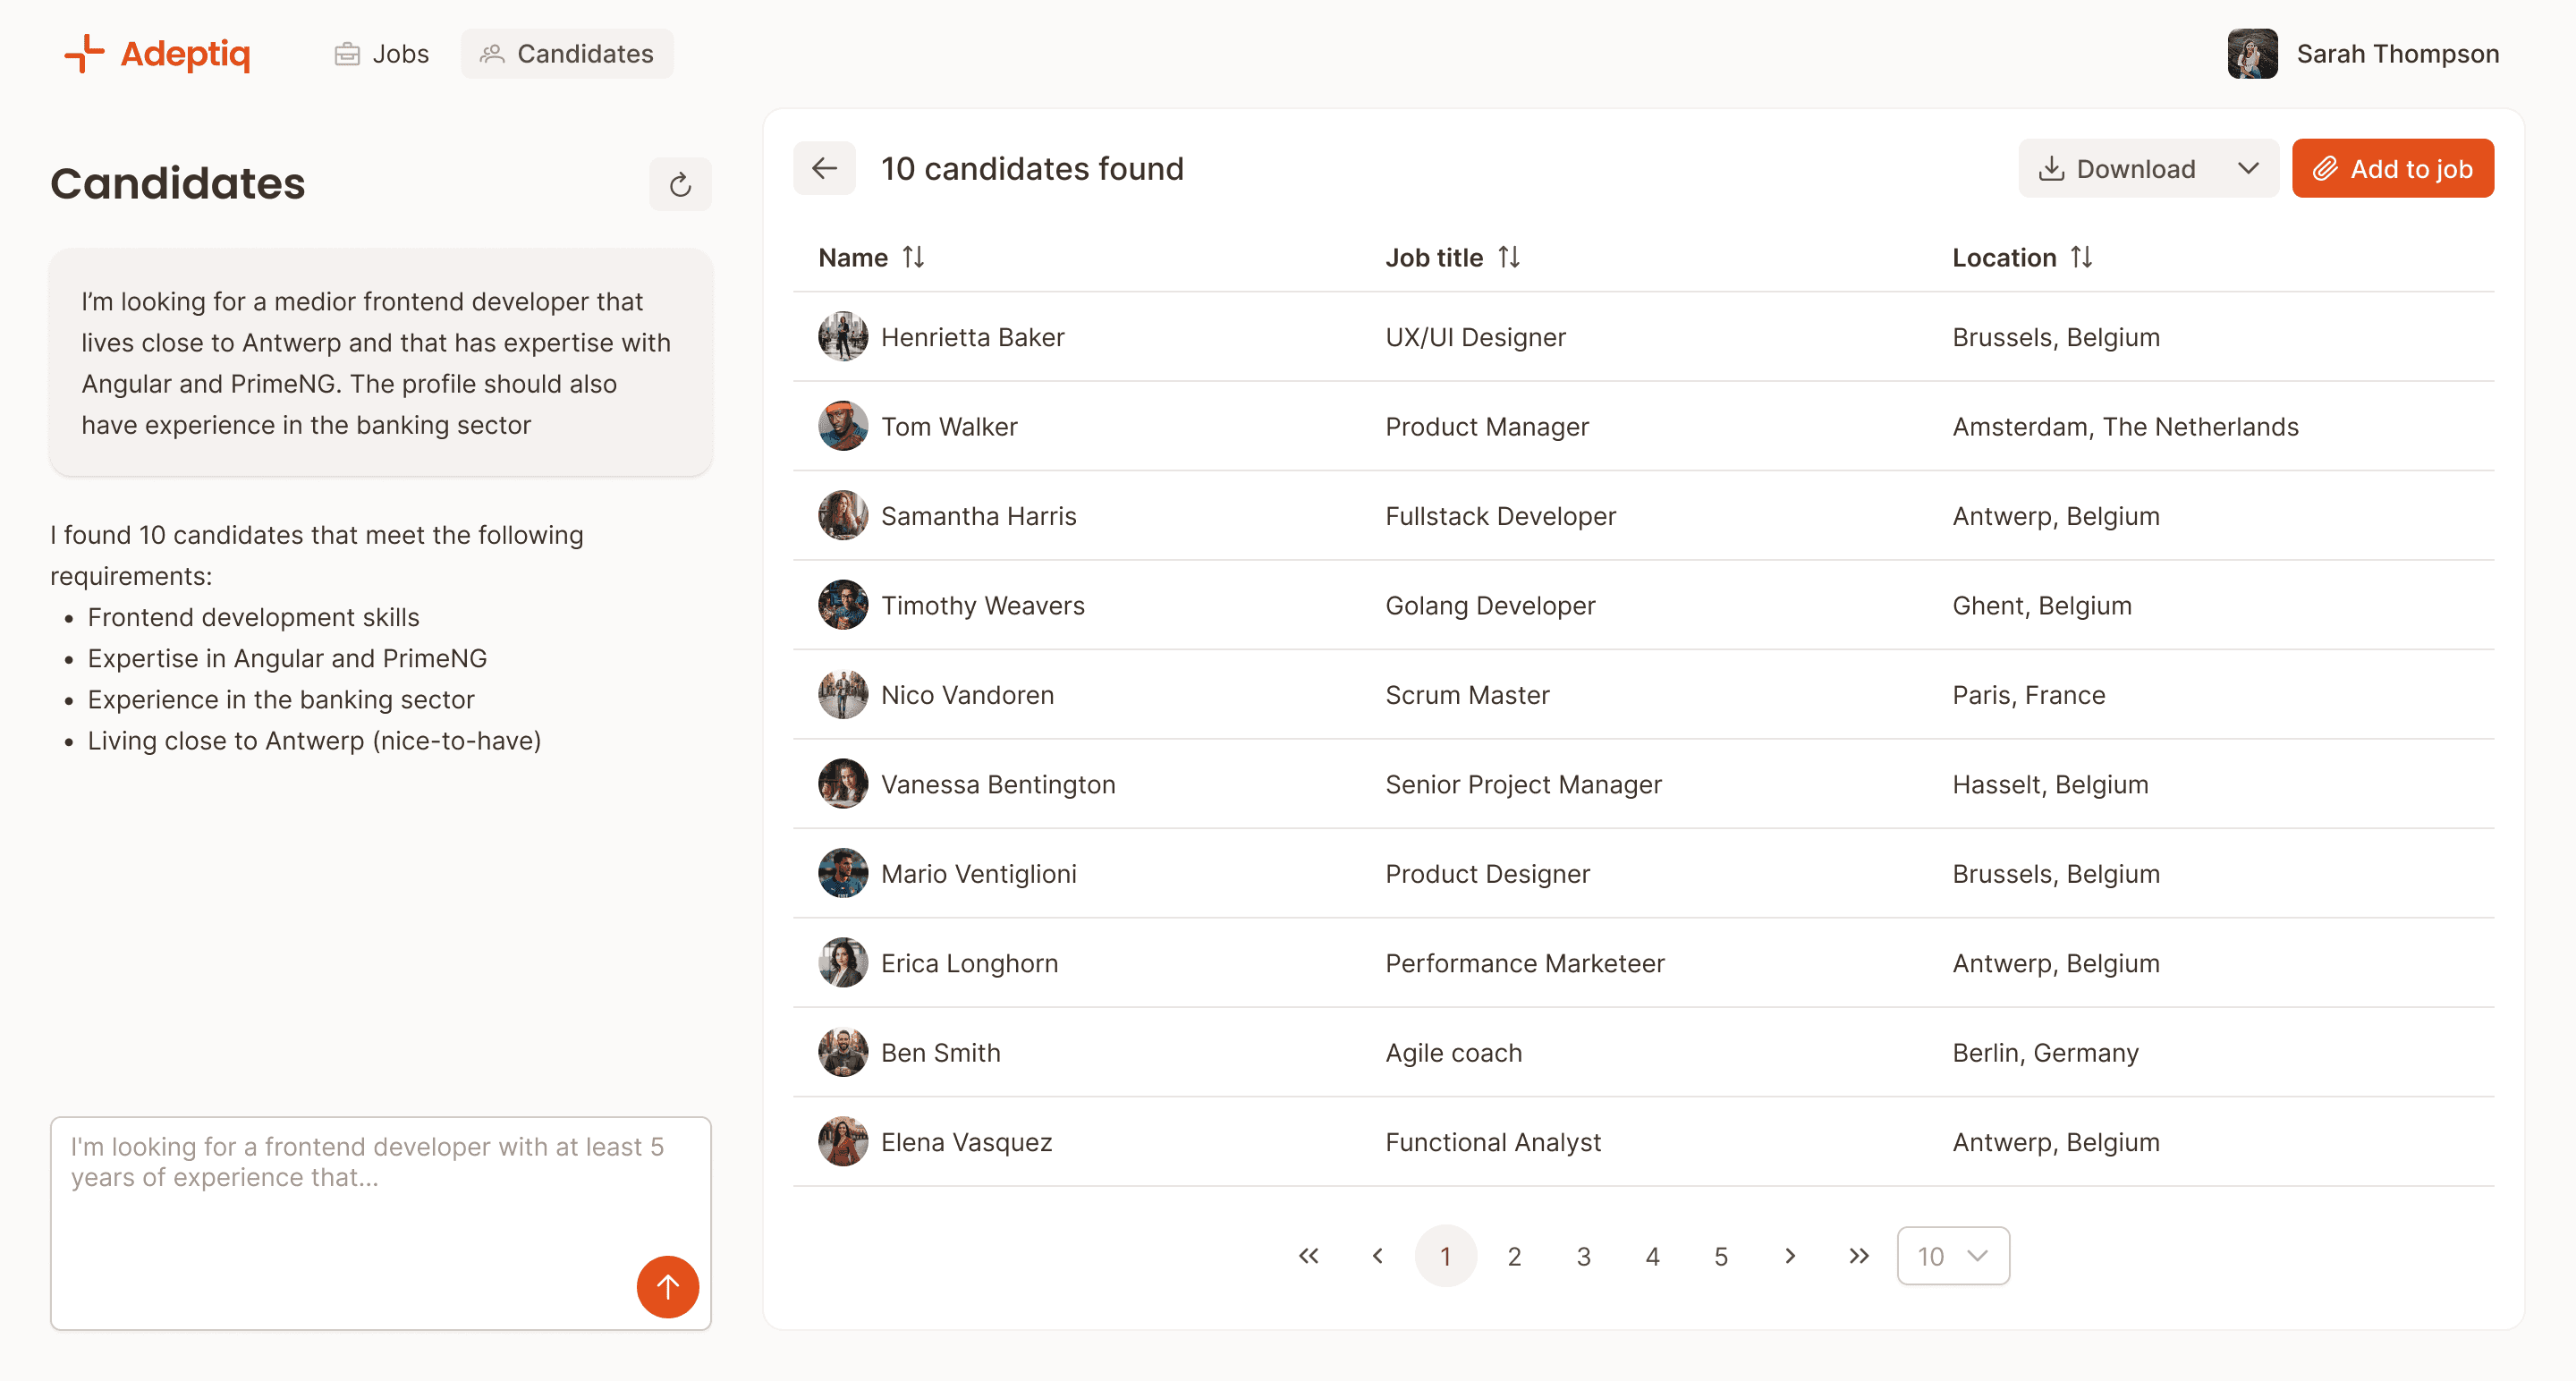
Task: Open previous page with left chevron
Action: [x=1377, y=1256]
